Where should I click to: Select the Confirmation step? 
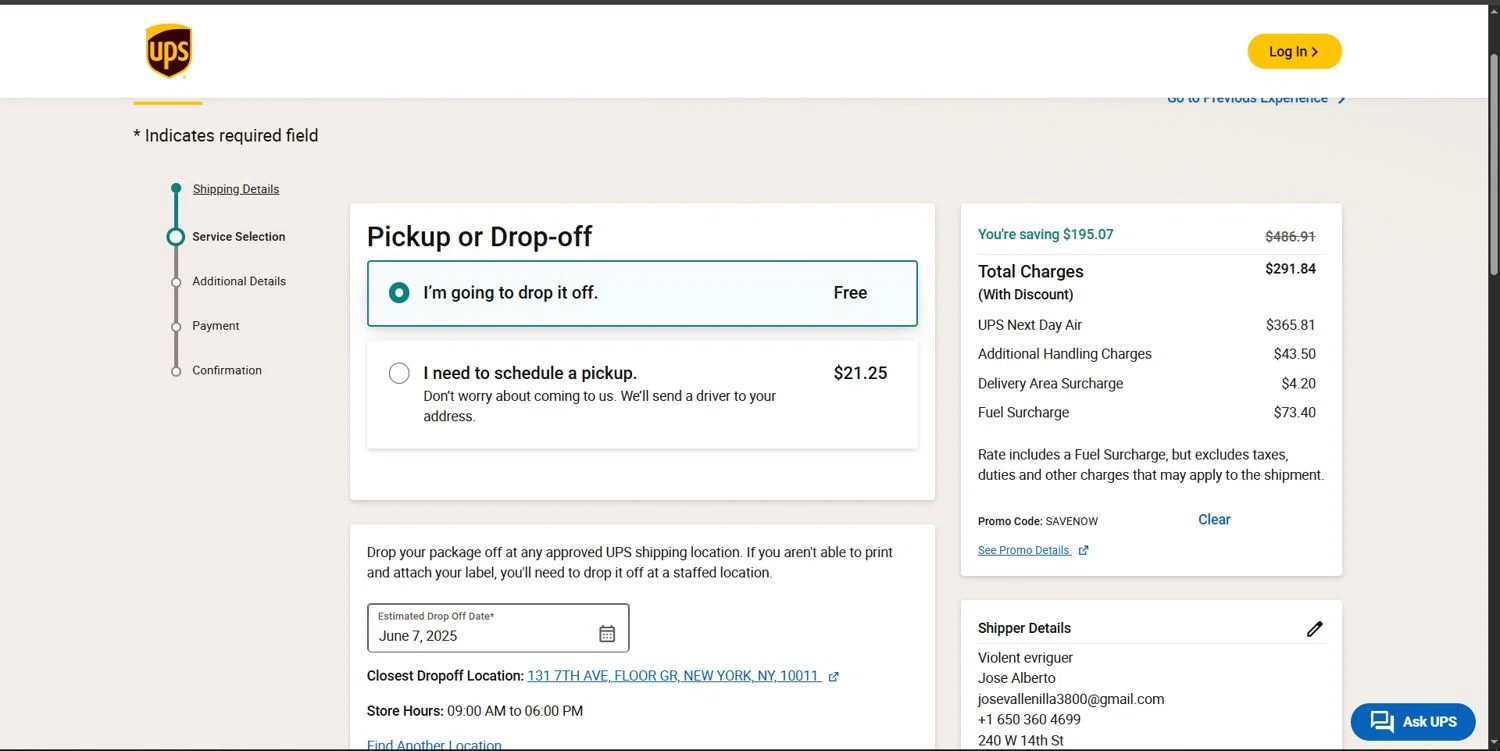click(x=227, y=370)
